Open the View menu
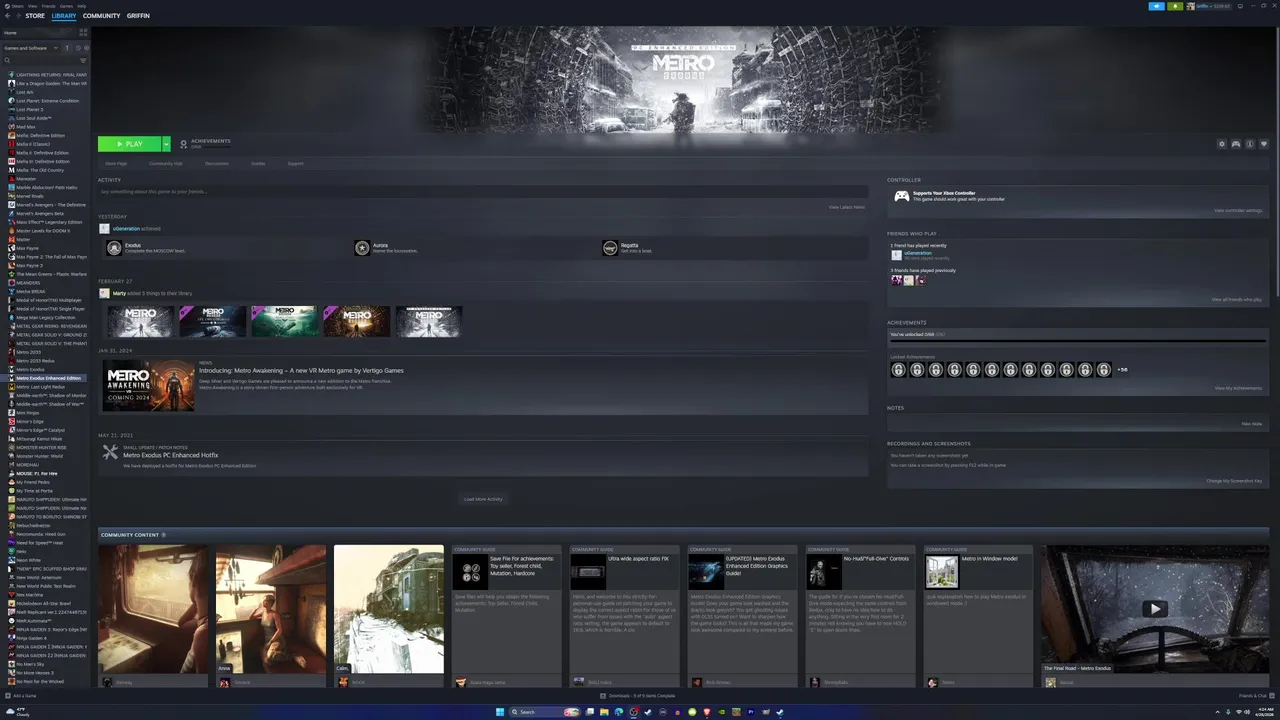The height and width of the screenshot is (720, 1280). click(33, 6)
